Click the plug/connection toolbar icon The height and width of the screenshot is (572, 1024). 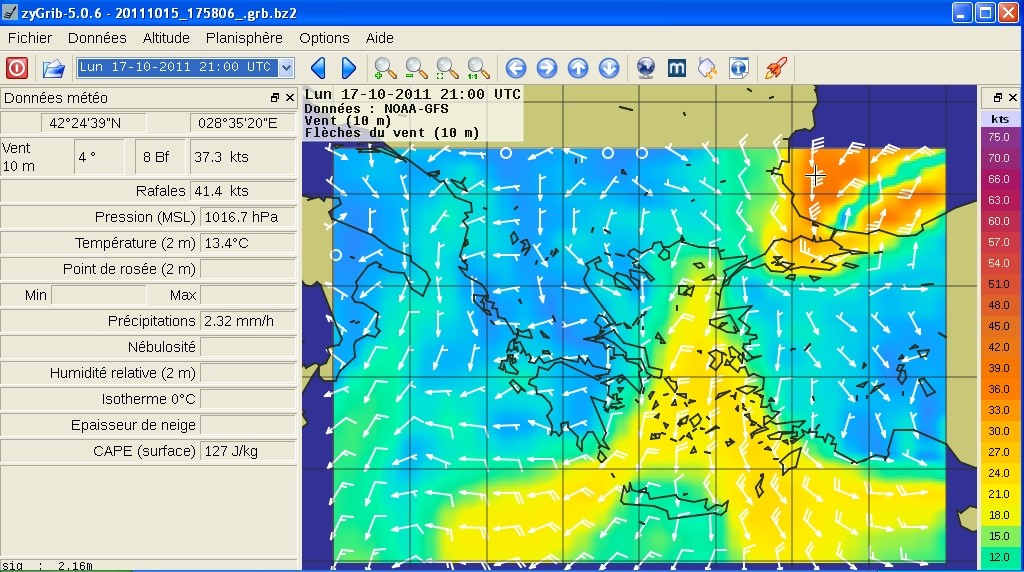click(707, 68)
